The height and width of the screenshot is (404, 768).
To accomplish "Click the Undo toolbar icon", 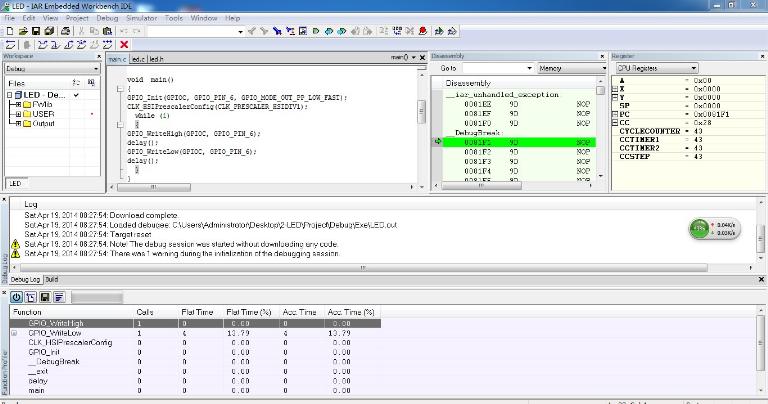I will click(123, 31).
